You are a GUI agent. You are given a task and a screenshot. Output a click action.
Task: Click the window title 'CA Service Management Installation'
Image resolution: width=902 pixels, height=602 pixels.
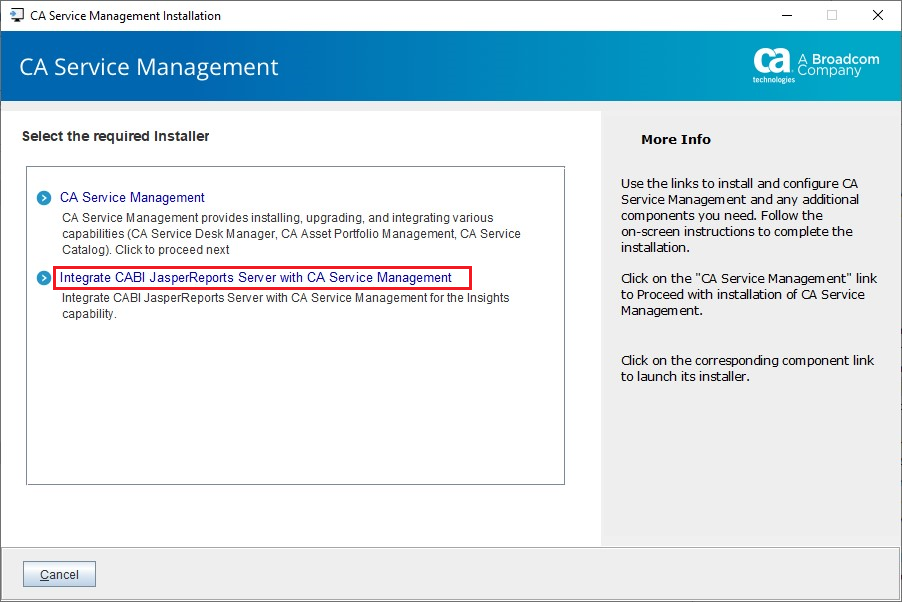click(125, 16)
